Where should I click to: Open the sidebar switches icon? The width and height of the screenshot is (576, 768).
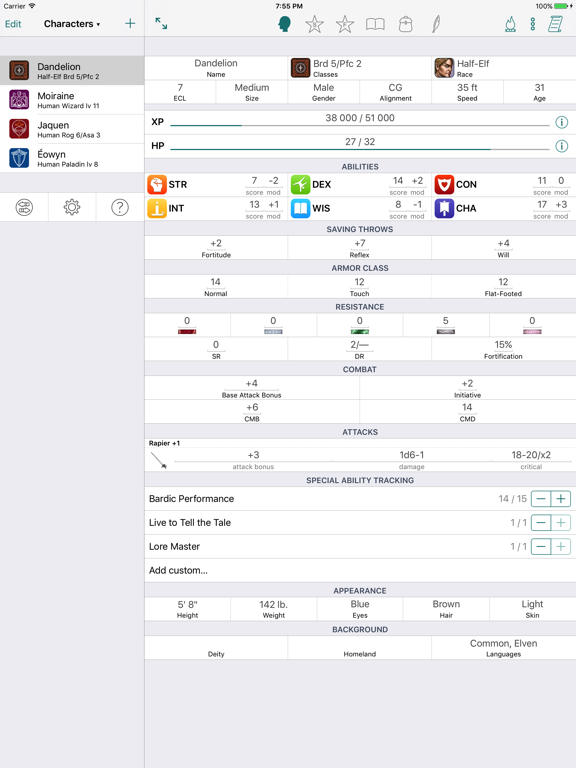(24, 207)
